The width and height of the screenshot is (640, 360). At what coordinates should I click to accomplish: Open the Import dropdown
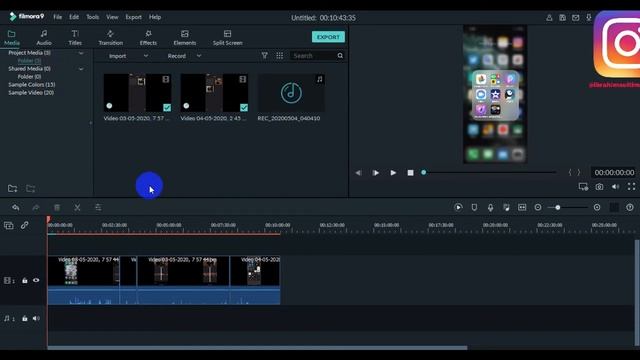pyautogui.click(x=128, y=56)
